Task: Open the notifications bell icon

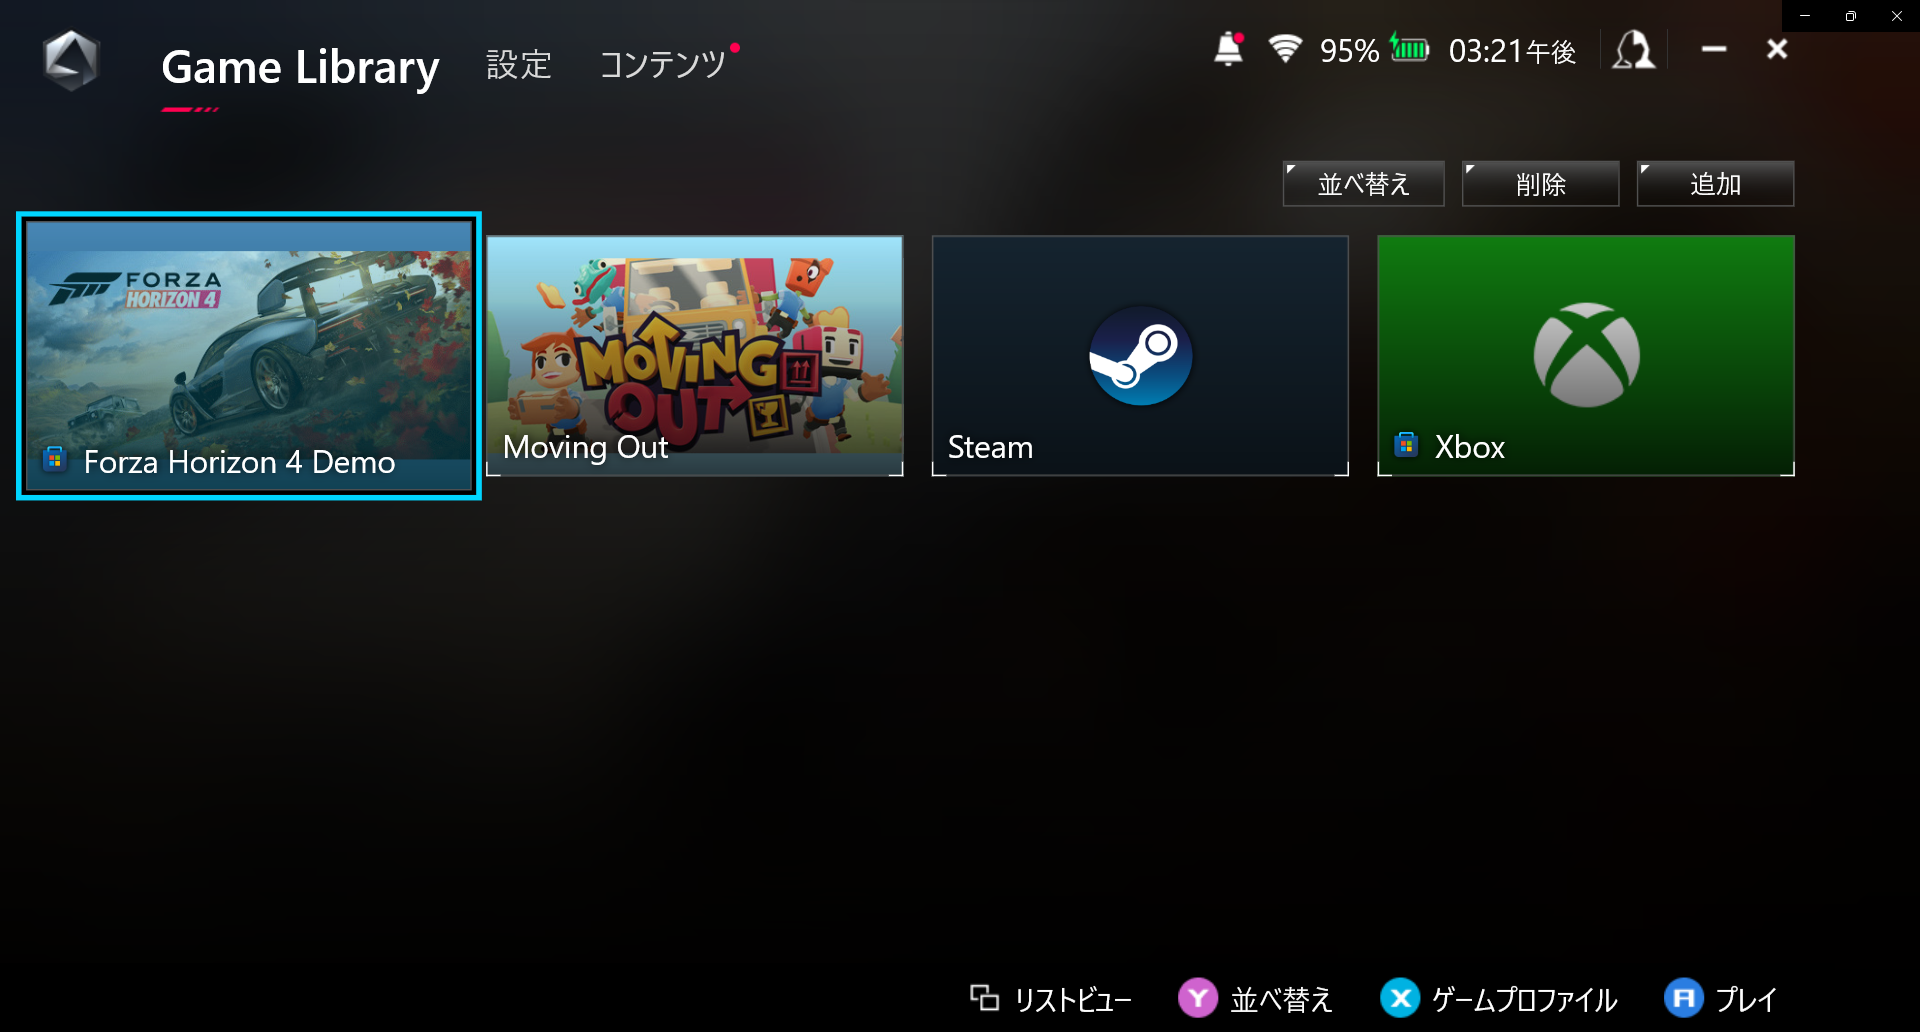Action: pyautogui.click(x=1229, y=49)
